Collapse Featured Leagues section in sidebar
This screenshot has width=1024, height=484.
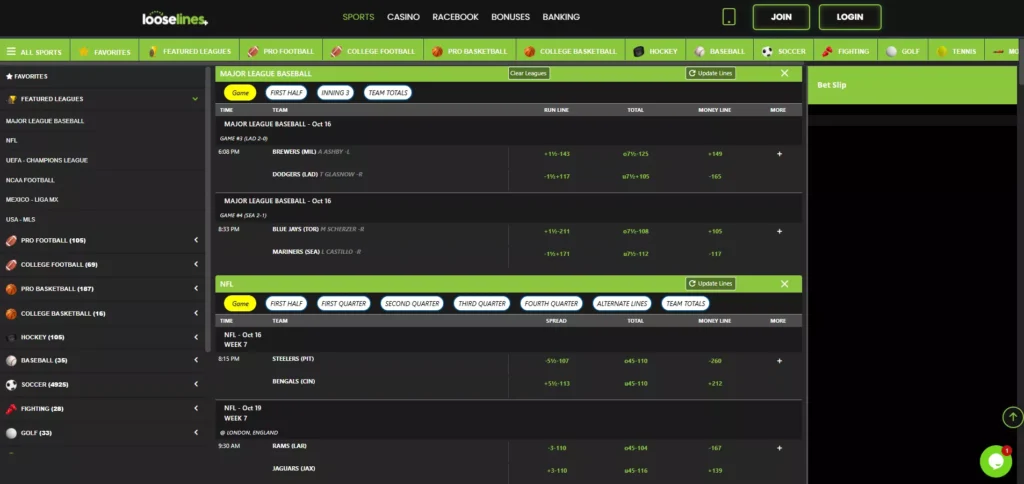pos(195,99)
